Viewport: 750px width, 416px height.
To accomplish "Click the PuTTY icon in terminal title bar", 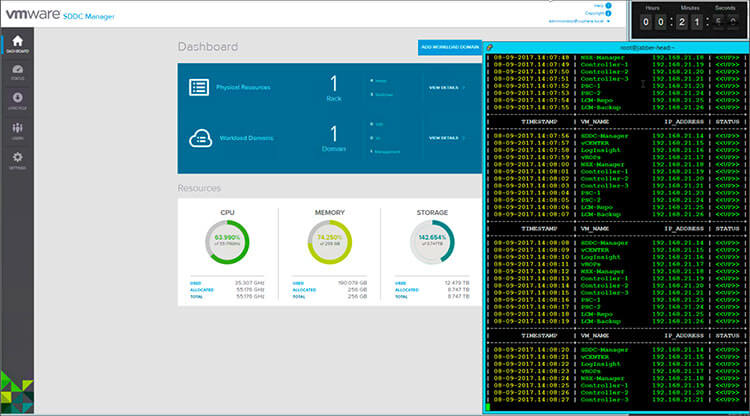I will click(x=489, y=48).
